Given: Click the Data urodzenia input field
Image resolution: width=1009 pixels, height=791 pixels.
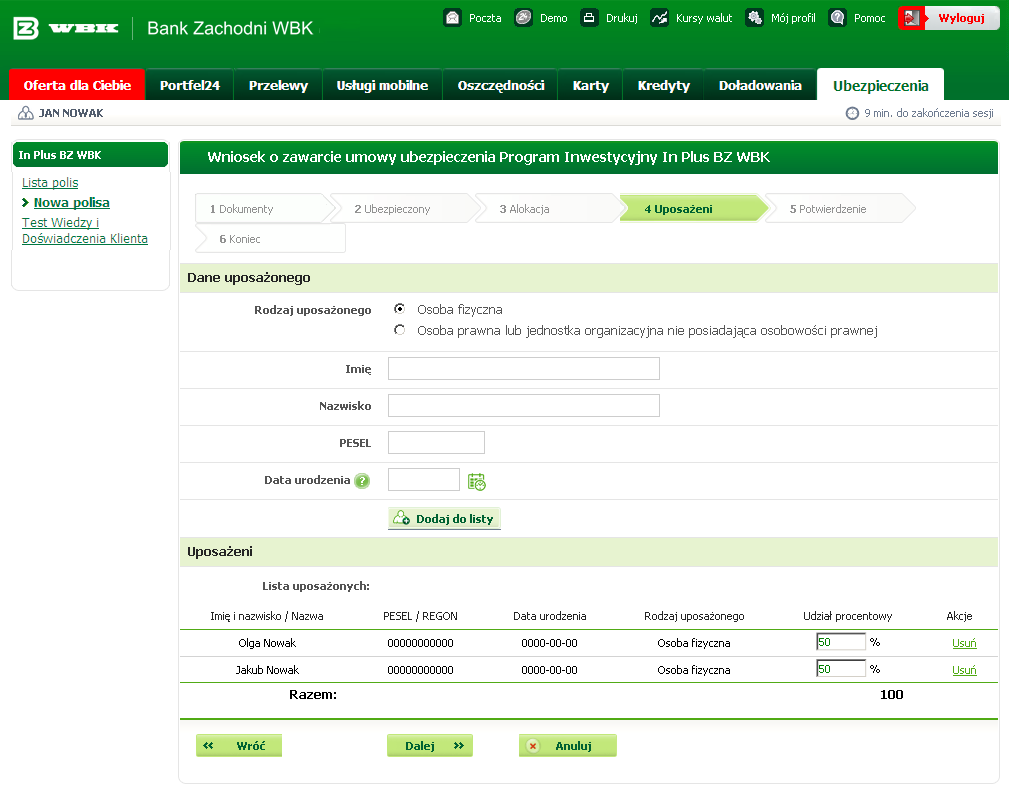Looking at the screenshot, I should pyautogui.click(x=424, y=479).
